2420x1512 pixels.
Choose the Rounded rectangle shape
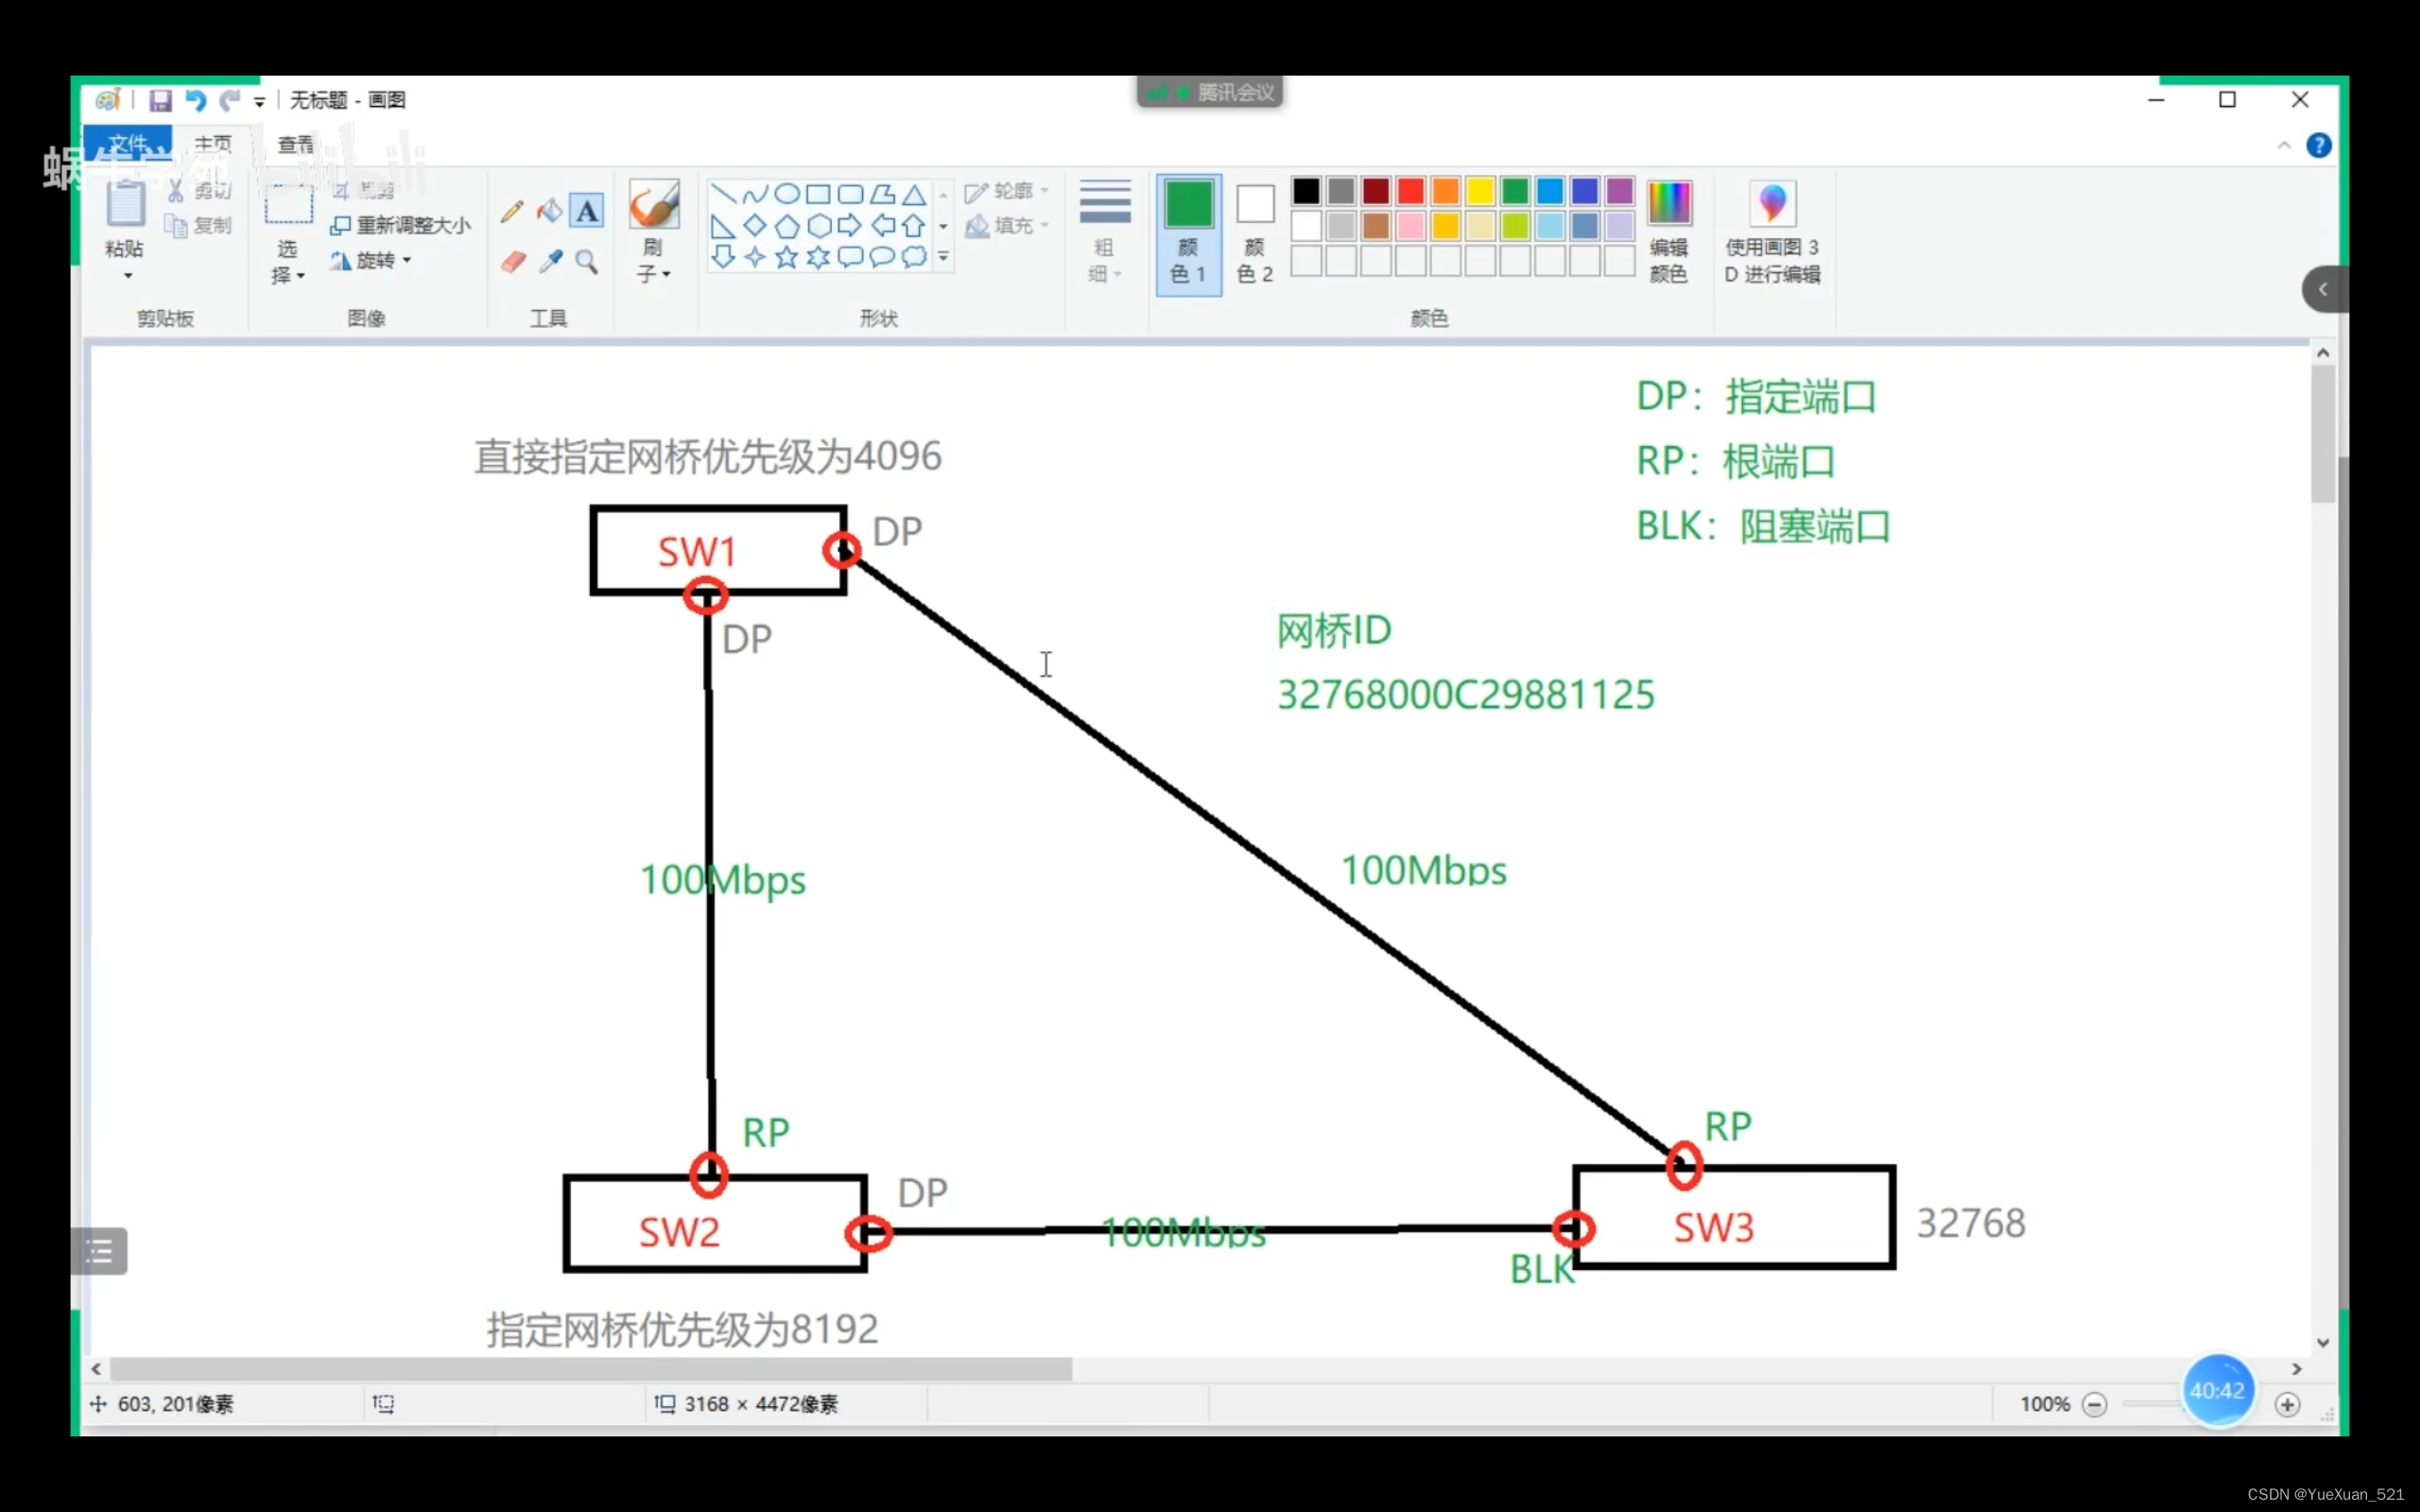[x=850, y=194]
